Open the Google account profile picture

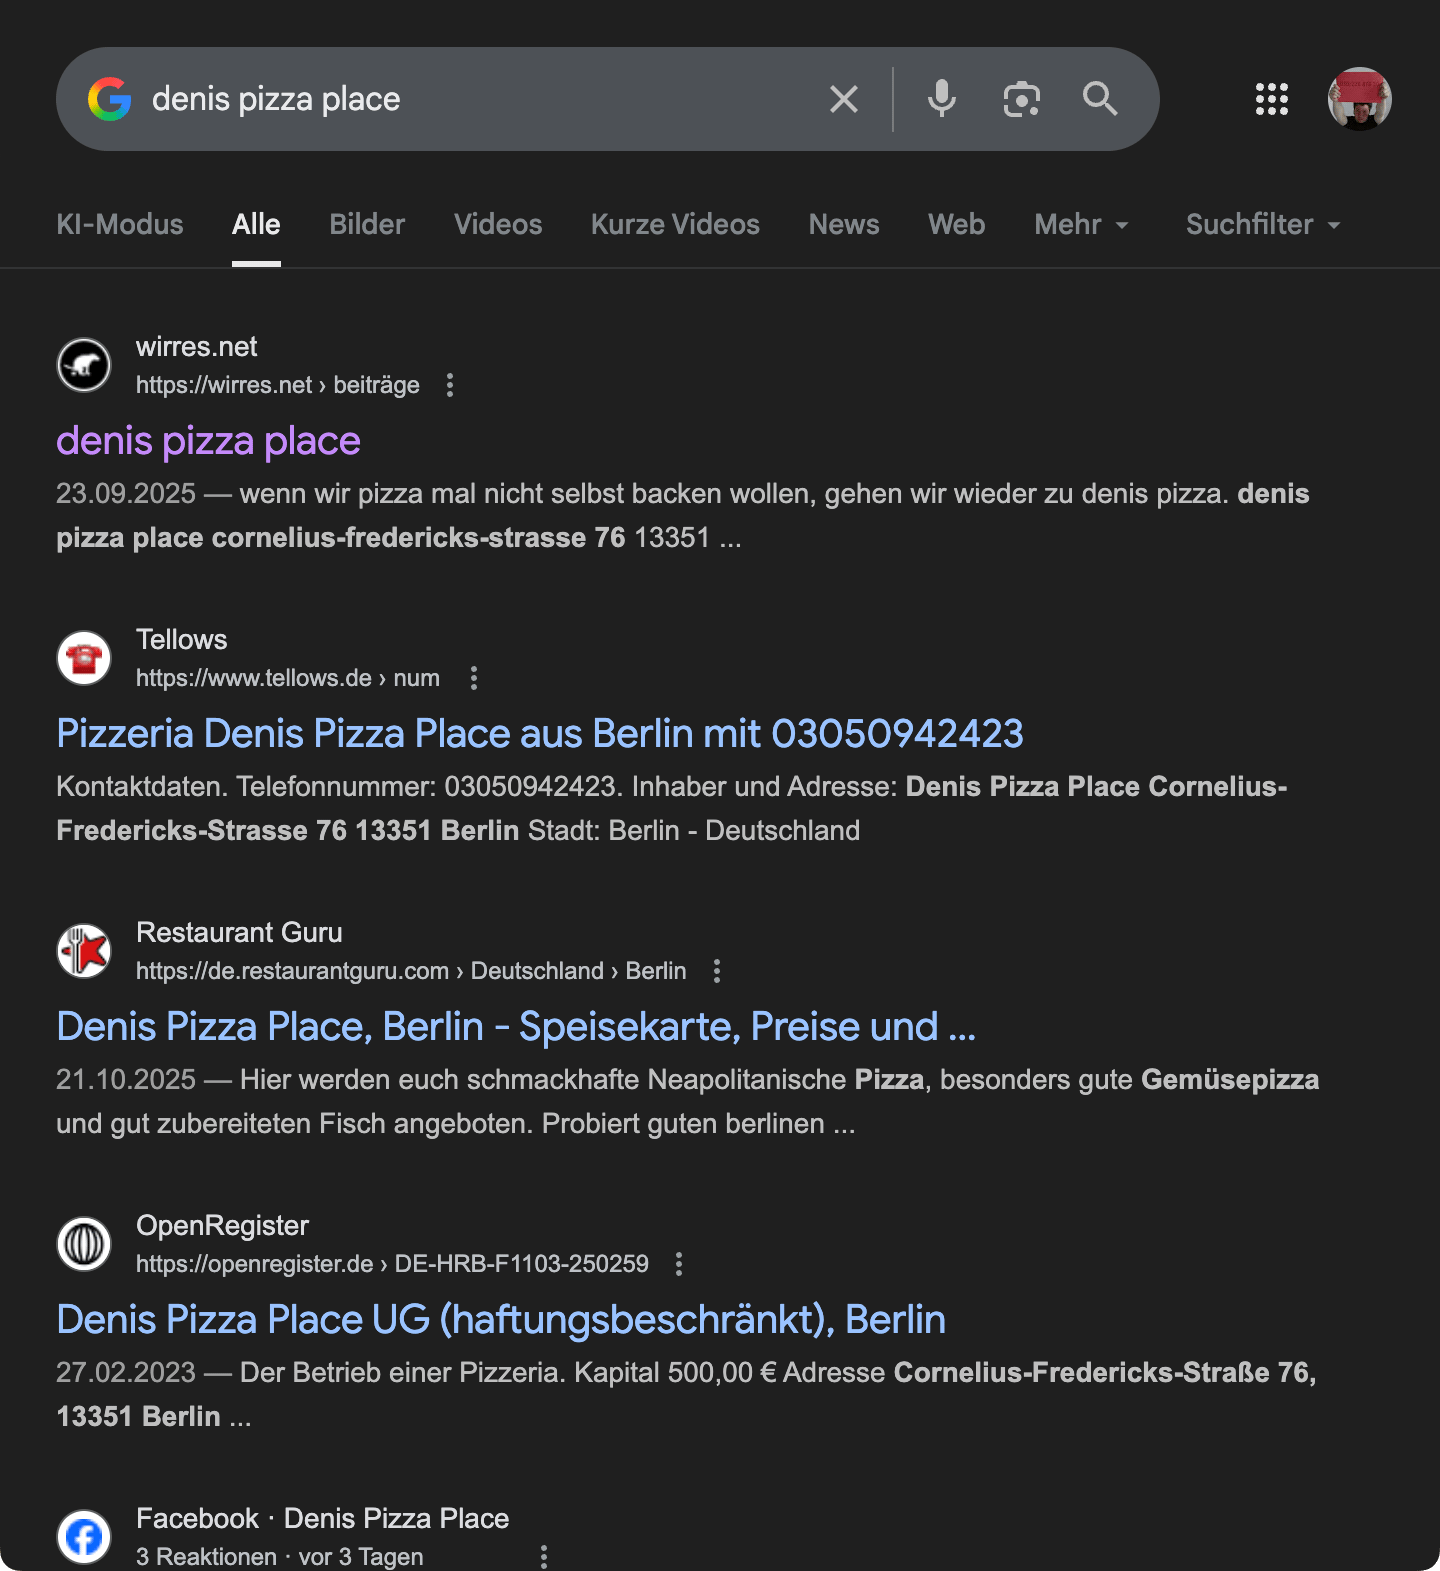click(x=1359, y=99)
